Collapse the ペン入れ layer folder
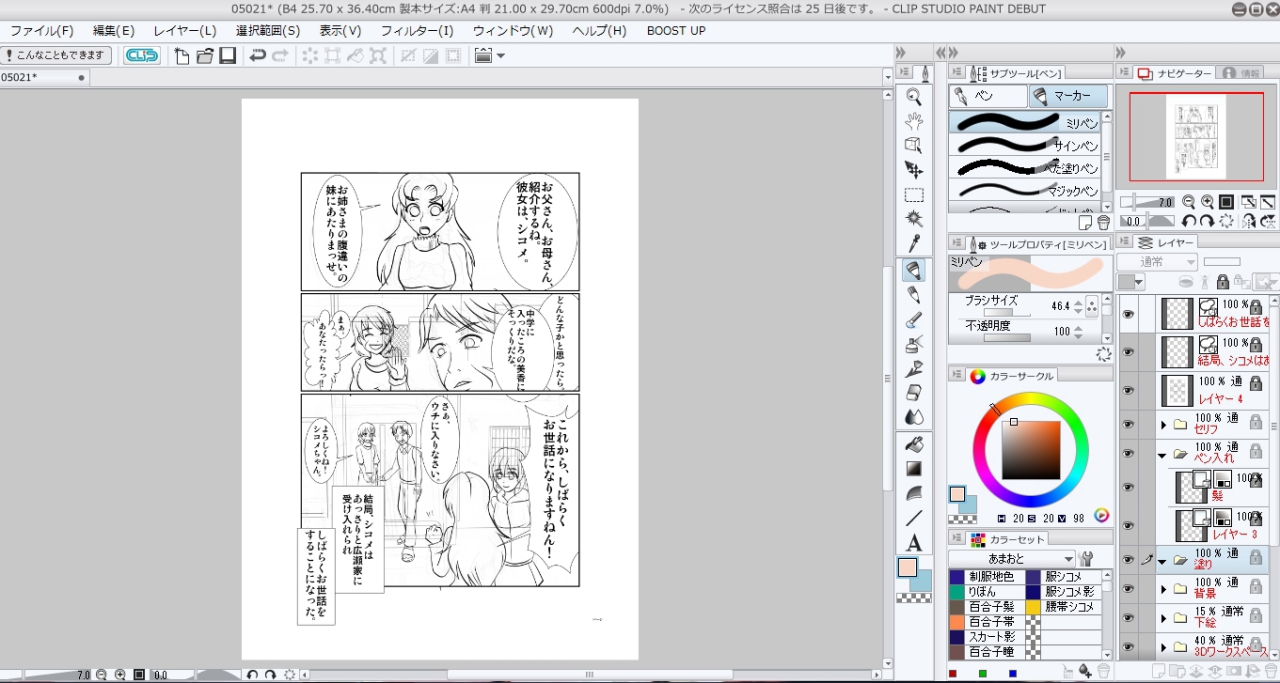1280x683 pixels. tap(1163, 454)
